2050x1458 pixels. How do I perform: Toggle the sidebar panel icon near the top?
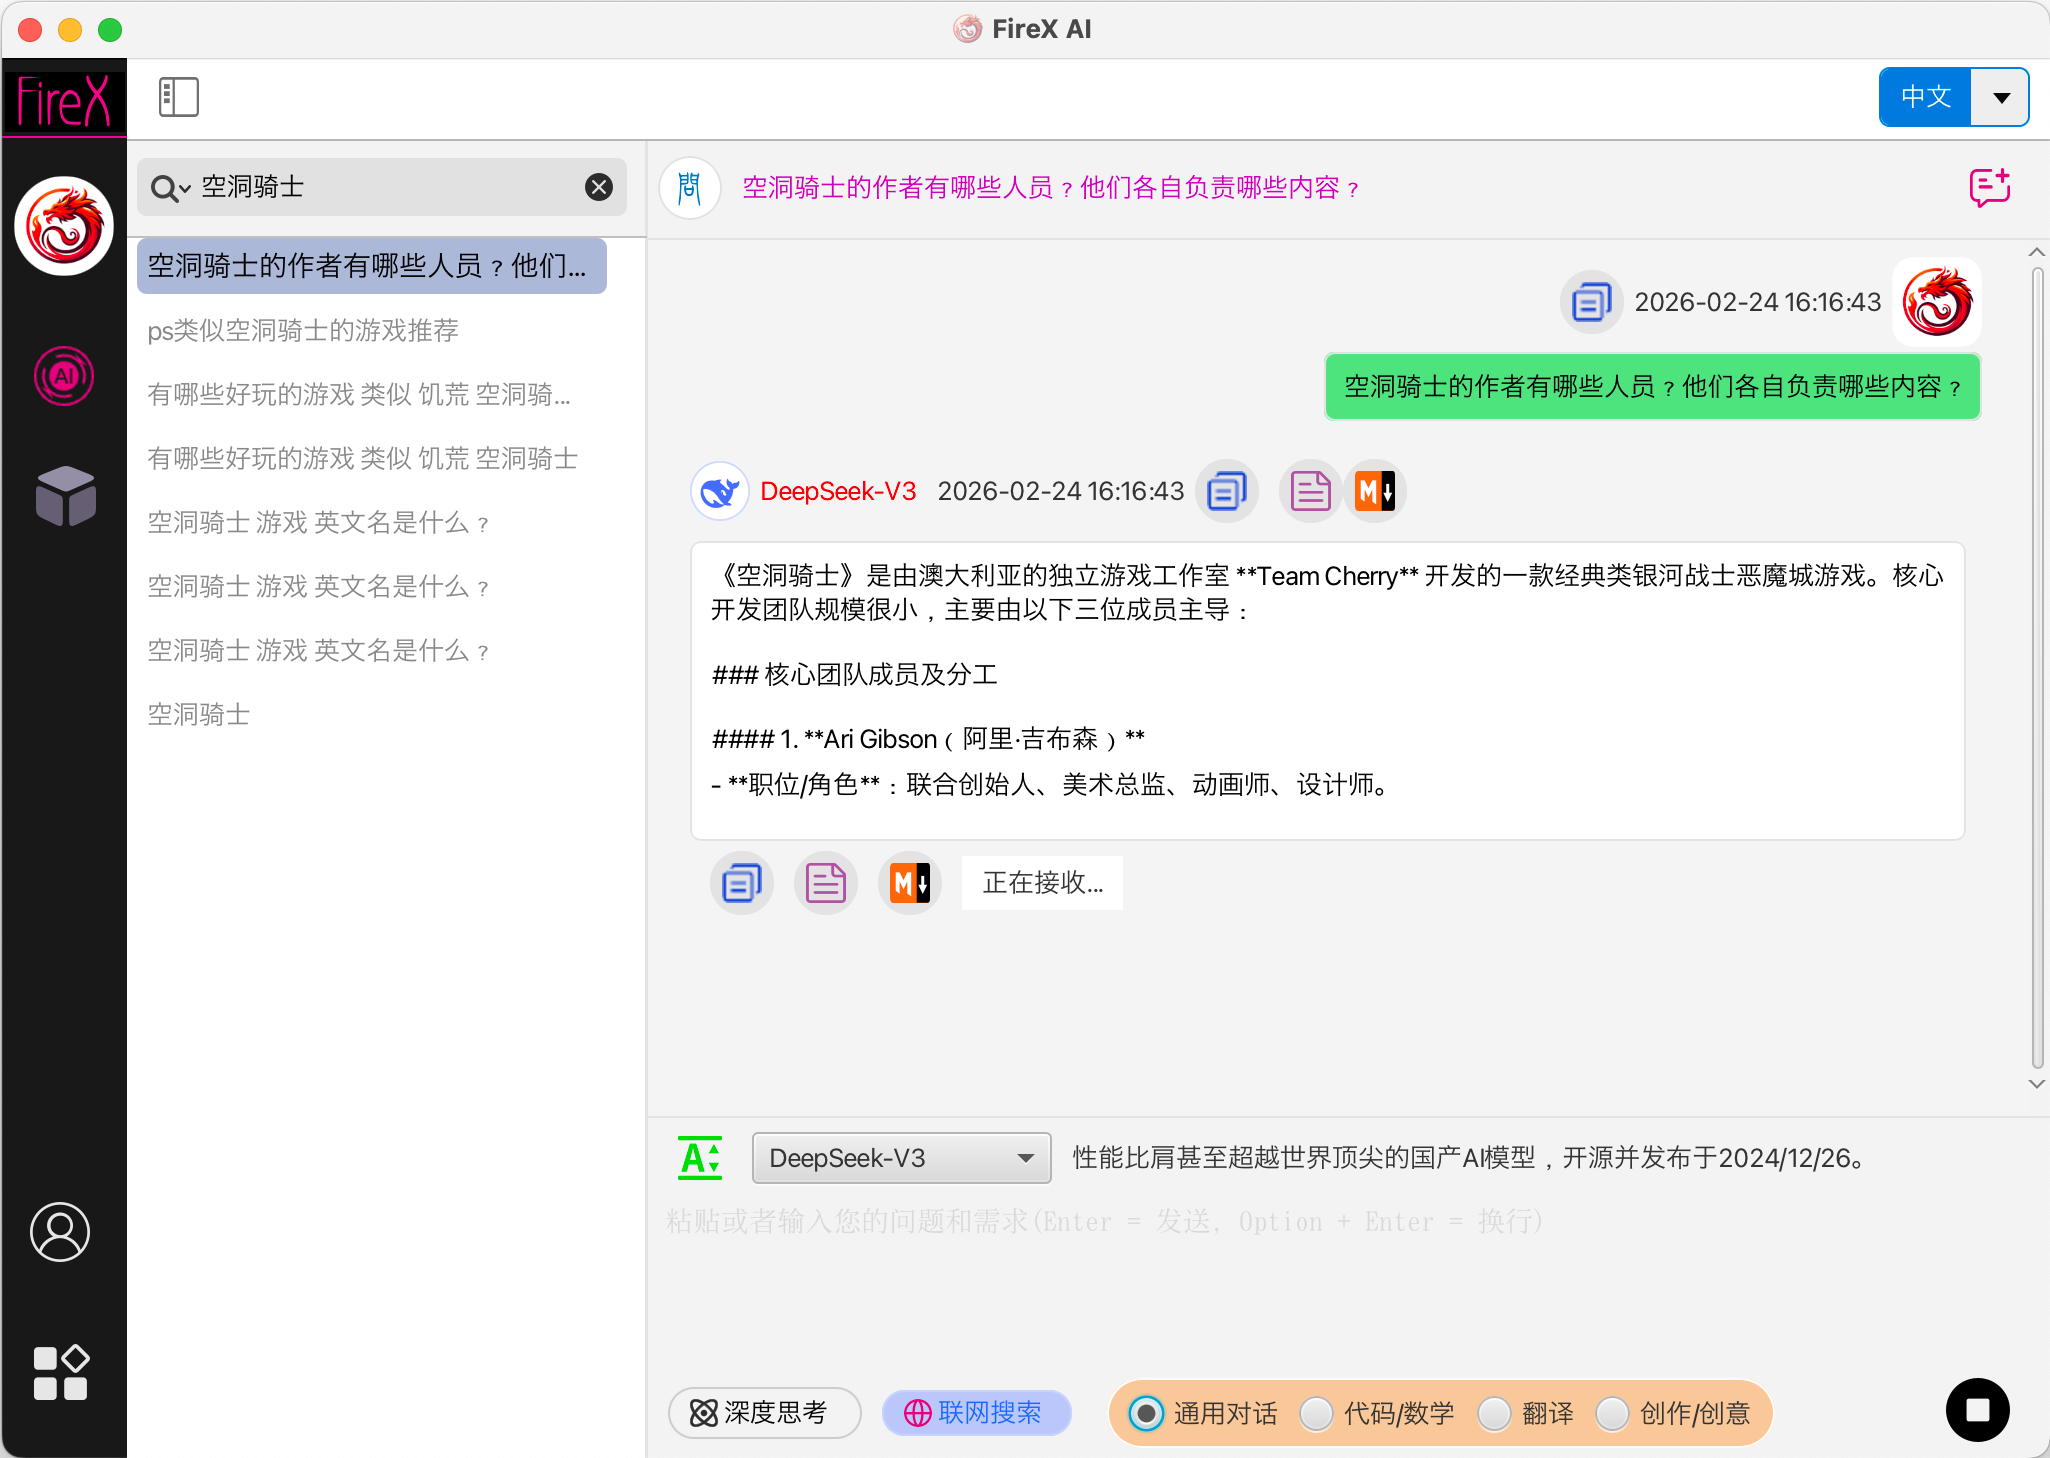(x=177, y=96)
